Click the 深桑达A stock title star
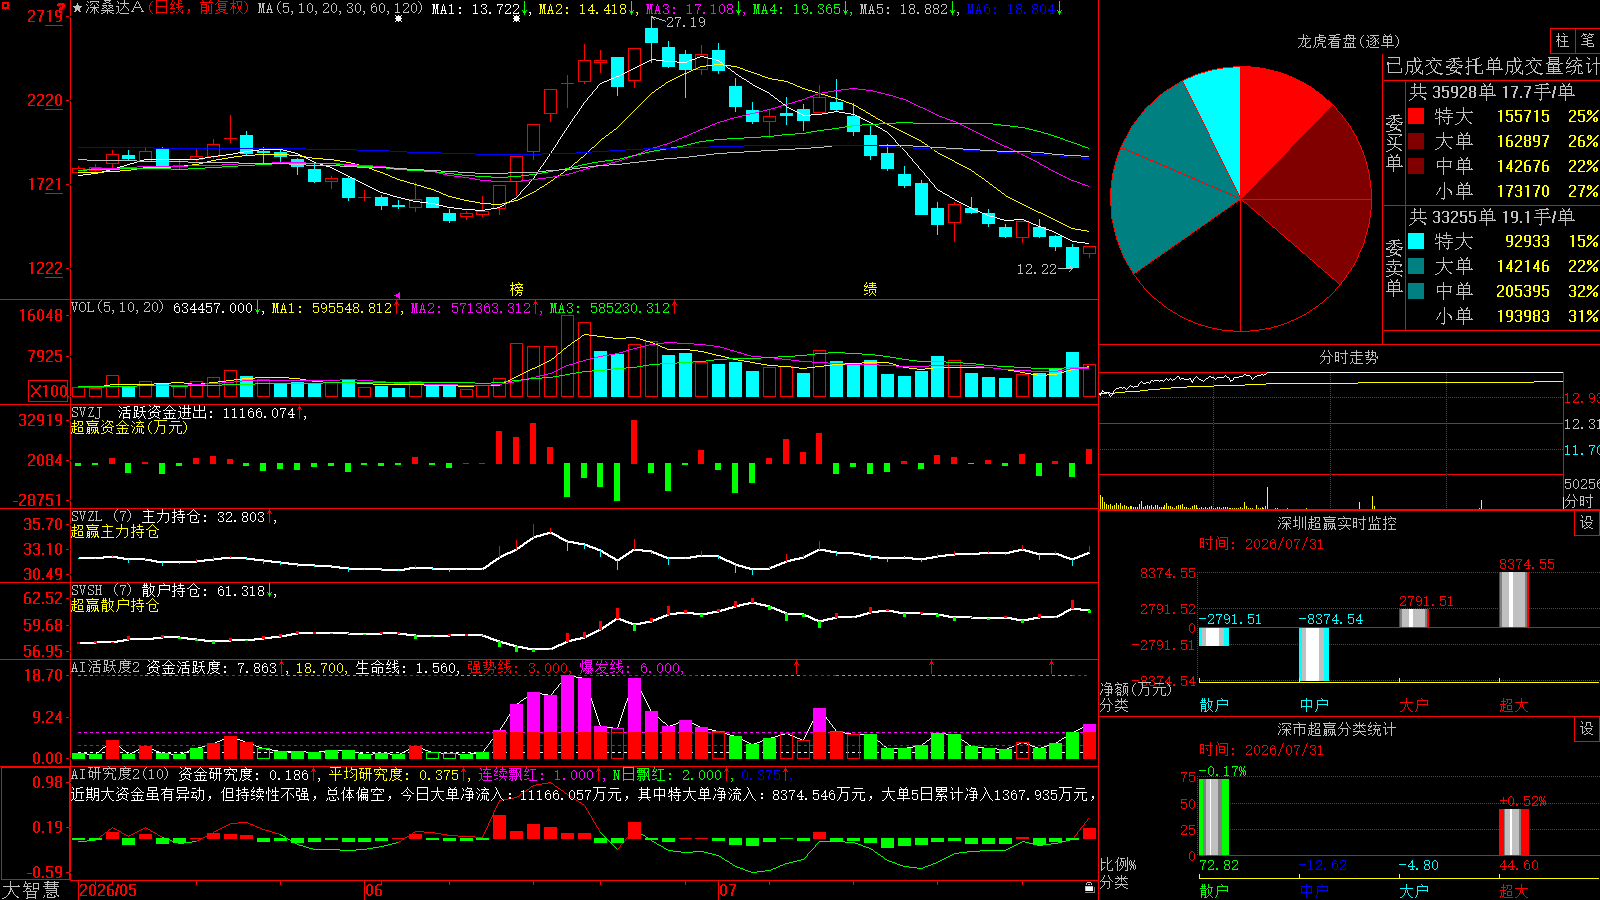 click(78, 8)
